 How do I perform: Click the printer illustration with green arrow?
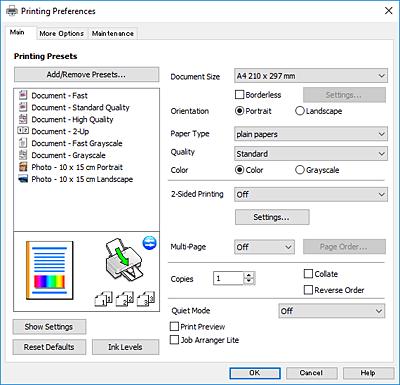(x=124, y=260)
